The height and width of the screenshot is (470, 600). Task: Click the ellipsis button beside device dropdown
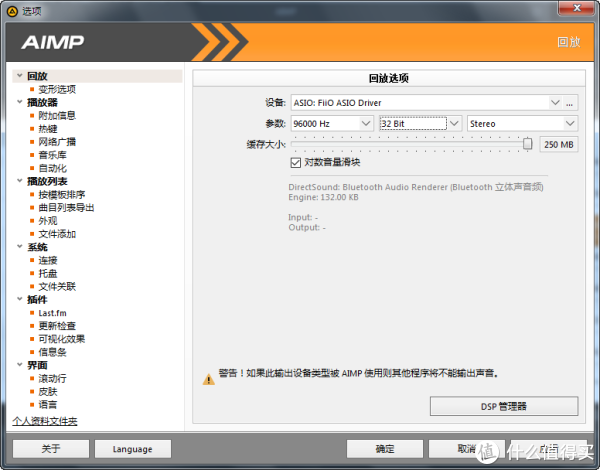(570, 103)
